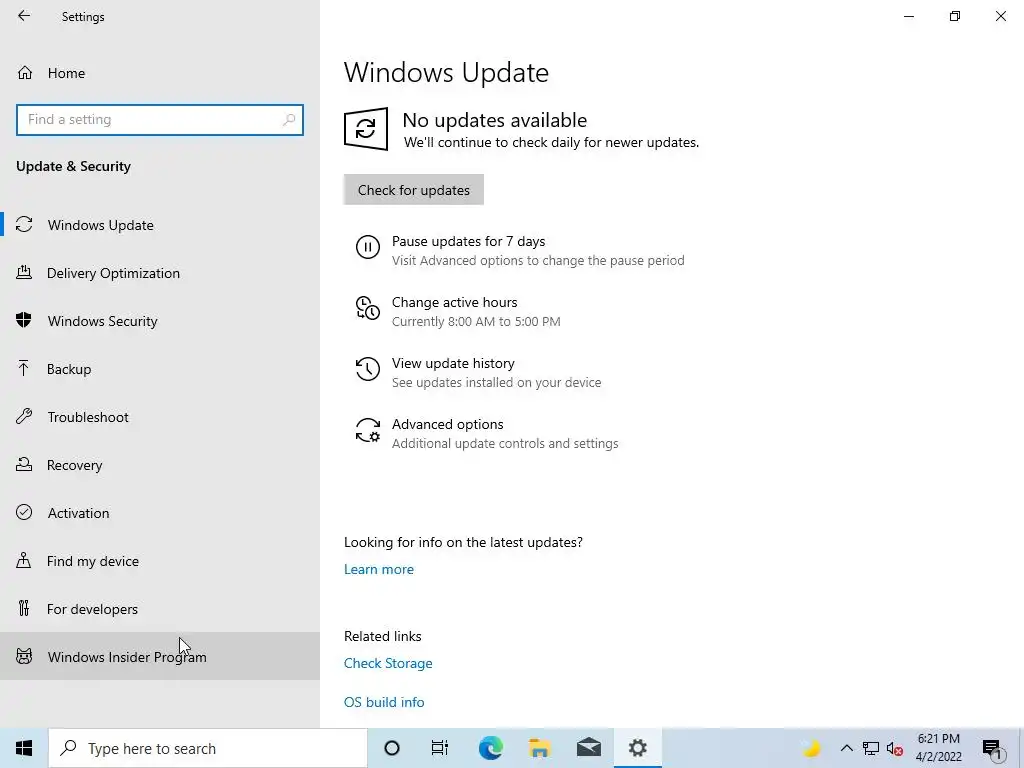Select Backup in the sidebar

click(x=160, y=369)
